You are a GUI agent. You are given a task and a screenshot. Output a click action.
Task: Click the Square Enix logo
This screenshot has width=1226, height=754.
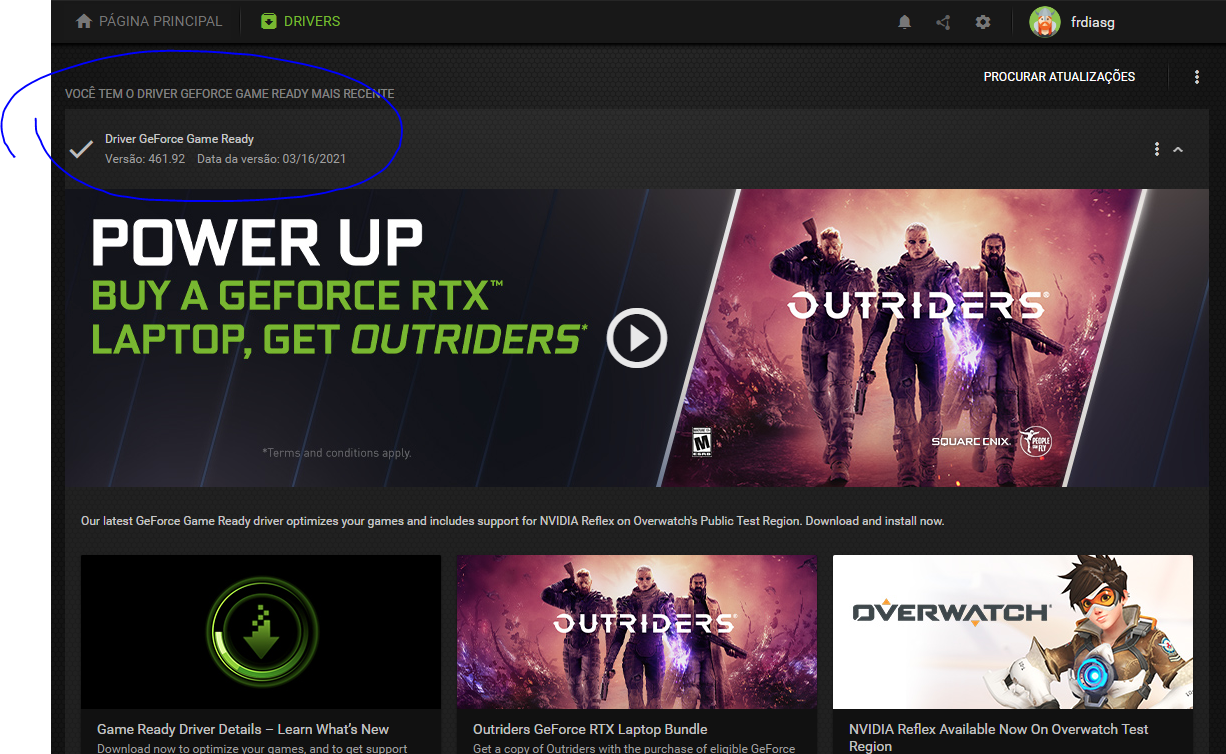click(972, 441)
